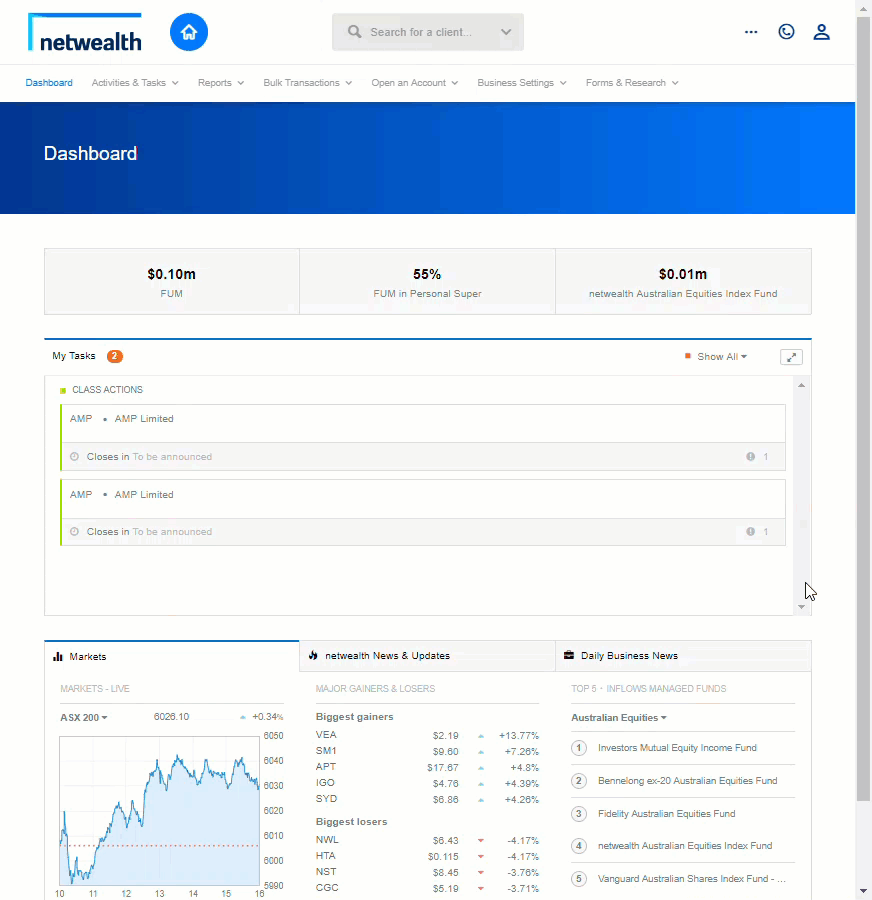Click the NWL down arrow indicator

click(x=481, y=841)
